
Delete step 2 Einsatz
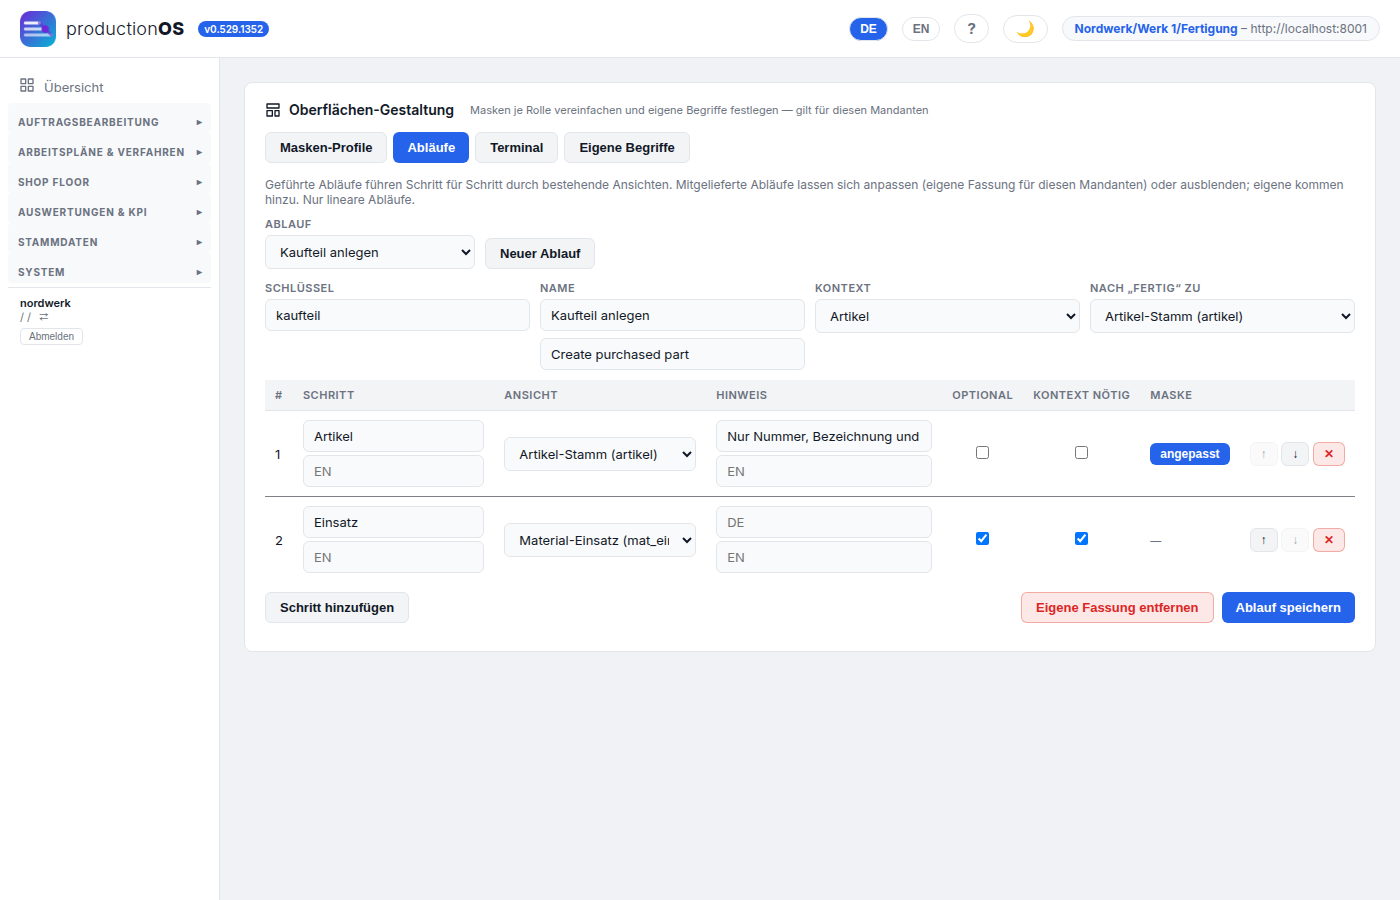[1329, 540]
